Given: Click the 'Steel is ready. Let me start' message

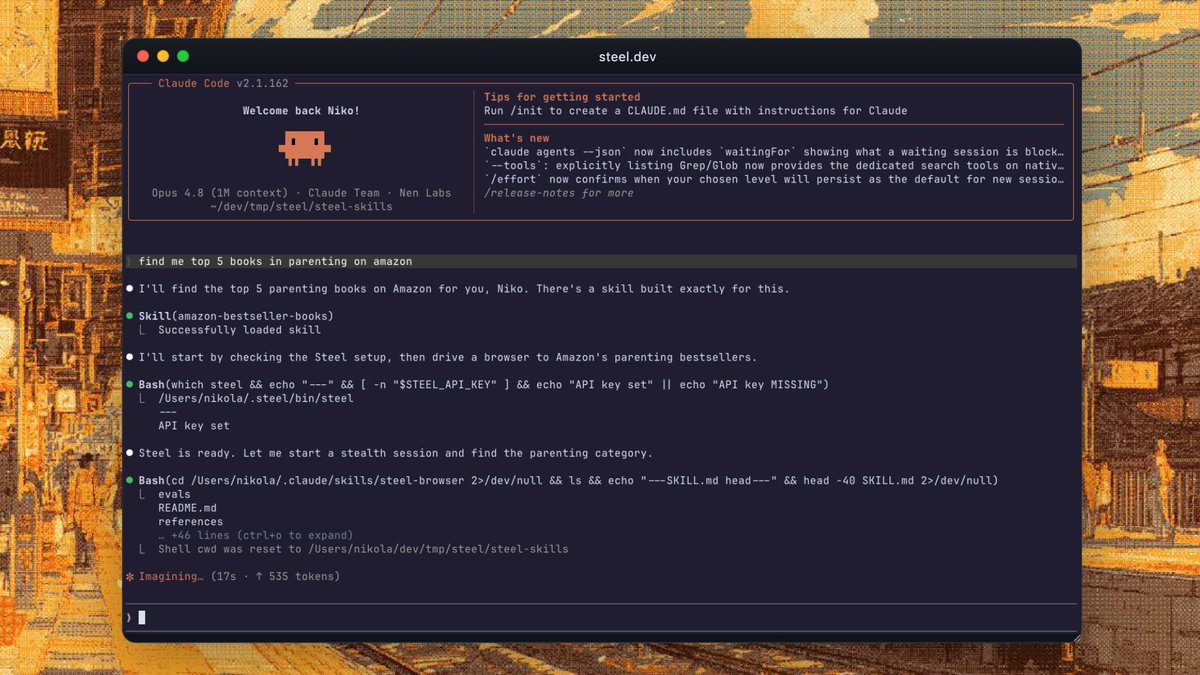Looking at the screenshot, I should tap(396, 453).
